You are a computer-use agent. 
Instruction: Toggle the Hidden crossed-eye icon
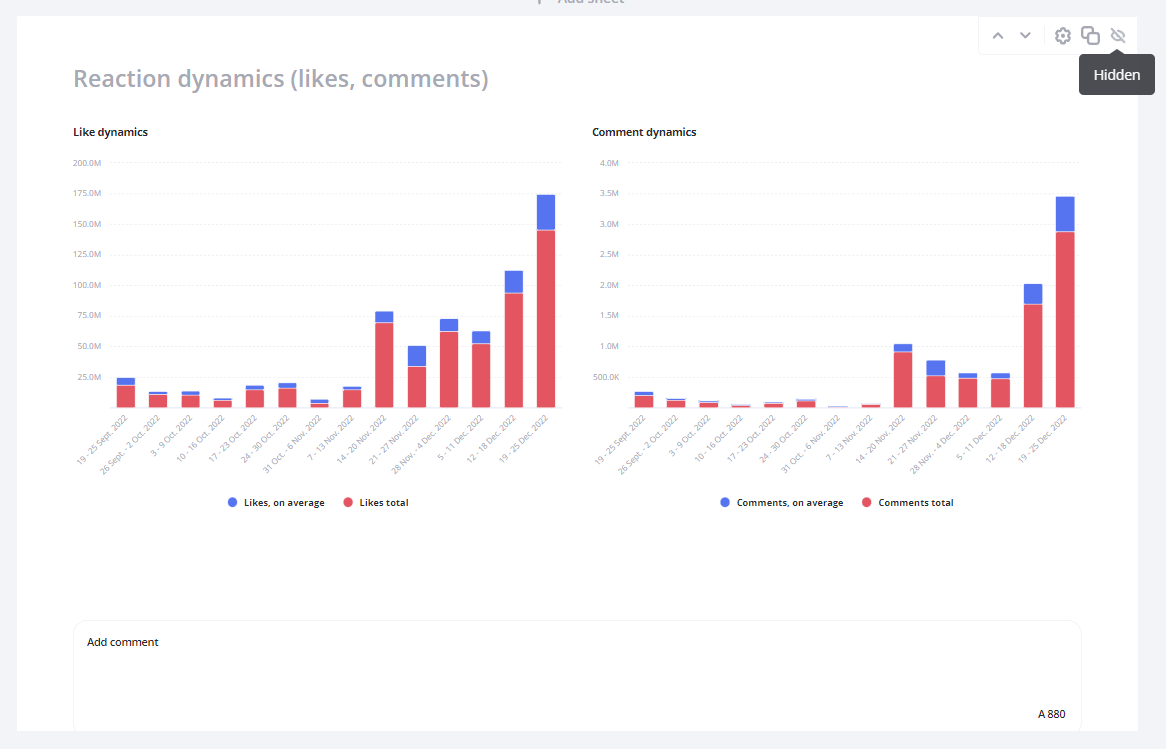(1118, 36)
